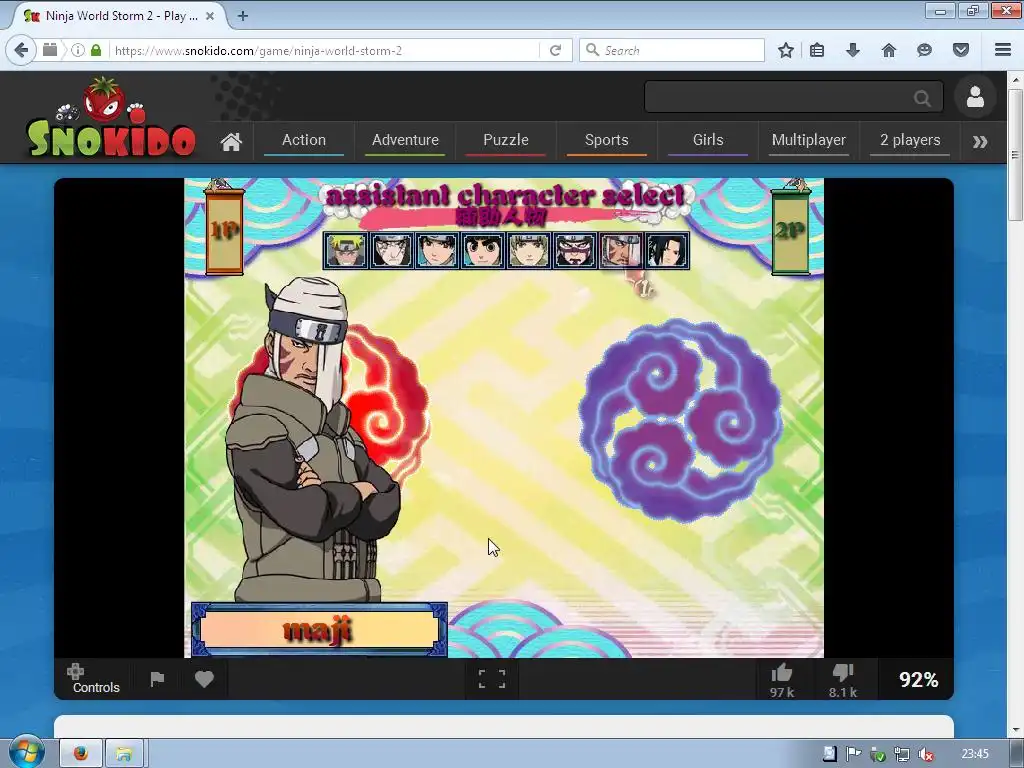
Task: Toggle fullscreen mode for the game
Action: pyautogui.click(x=492, y=679)
